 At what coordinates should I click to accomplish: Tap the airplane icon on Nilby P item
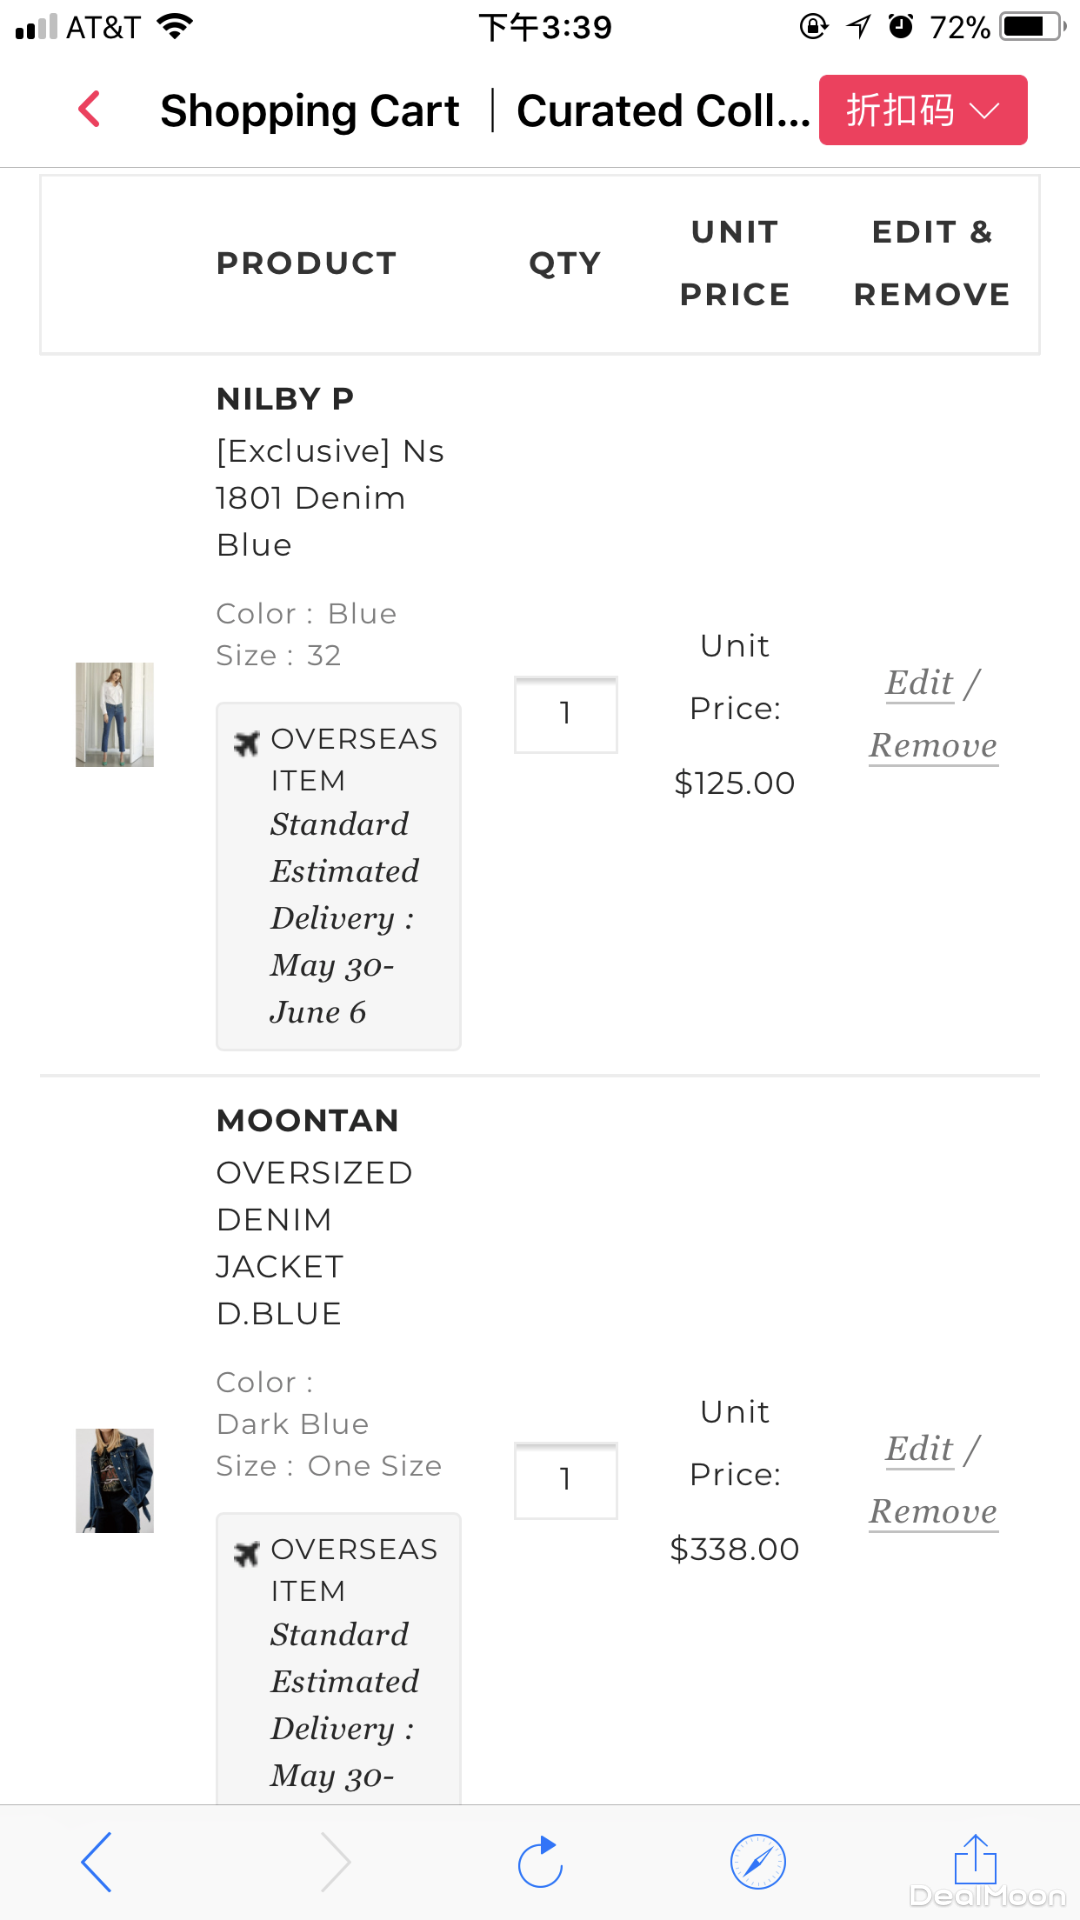pyautogui.click(x=246, y=743)
